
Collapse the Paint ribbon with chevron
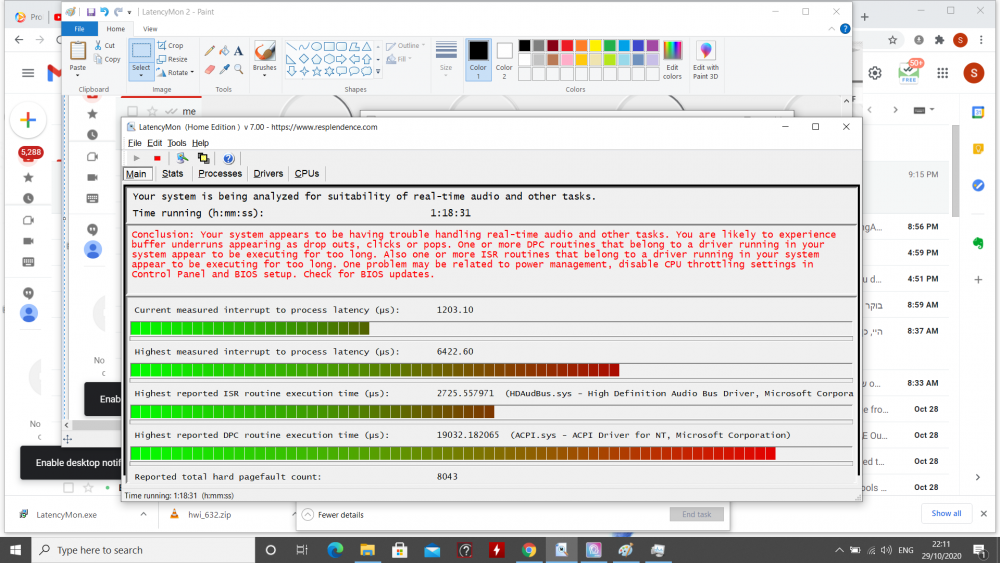pyautogui.click(x=832, y=29)
